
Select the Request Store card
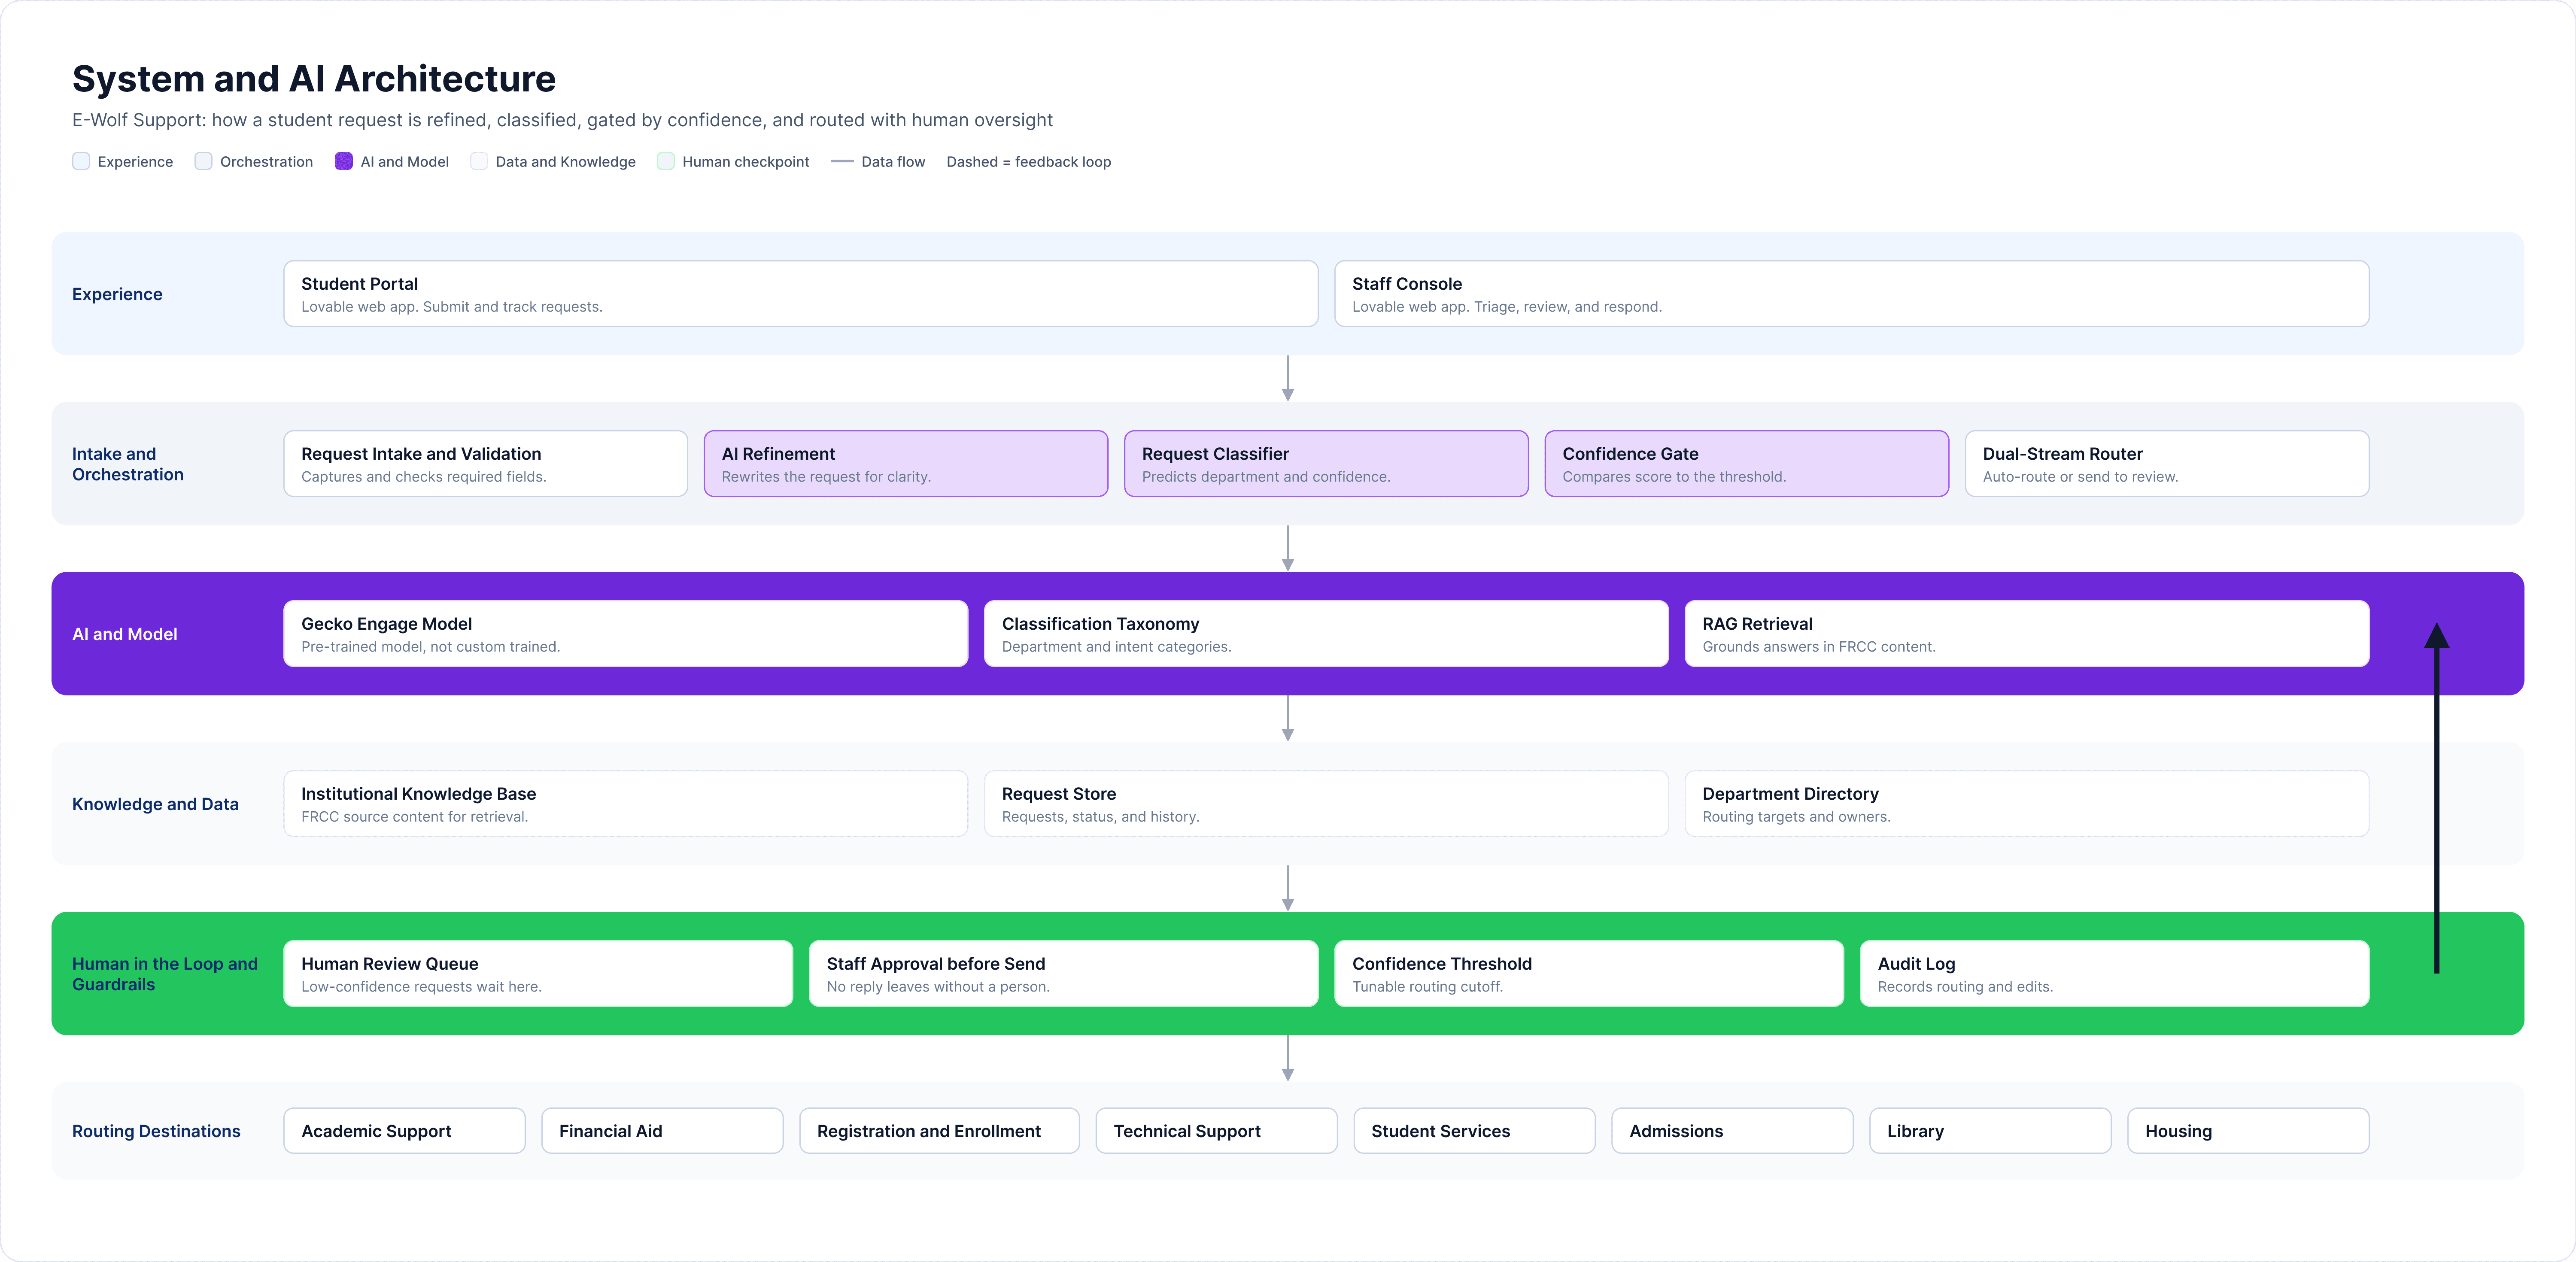click(1326, 804)
